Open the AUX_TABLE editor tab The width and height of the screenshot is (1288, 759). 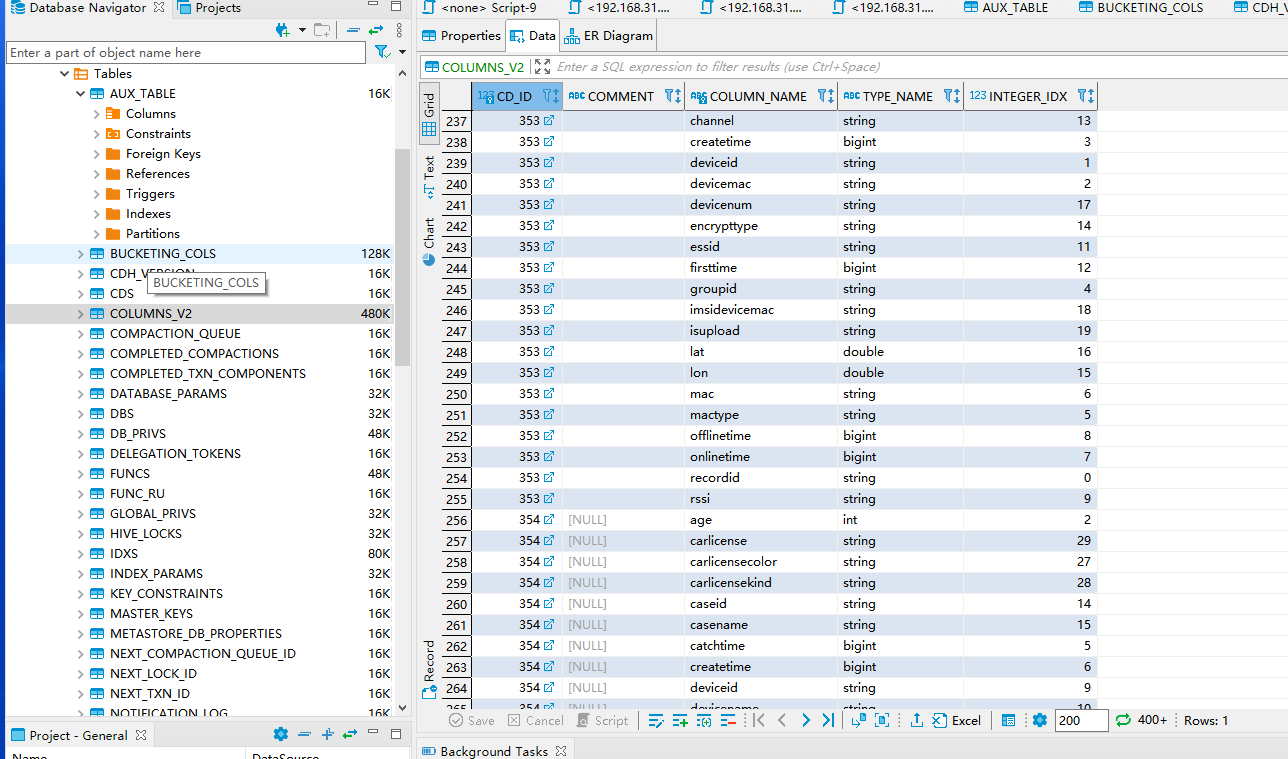(x=1007, y=8)
